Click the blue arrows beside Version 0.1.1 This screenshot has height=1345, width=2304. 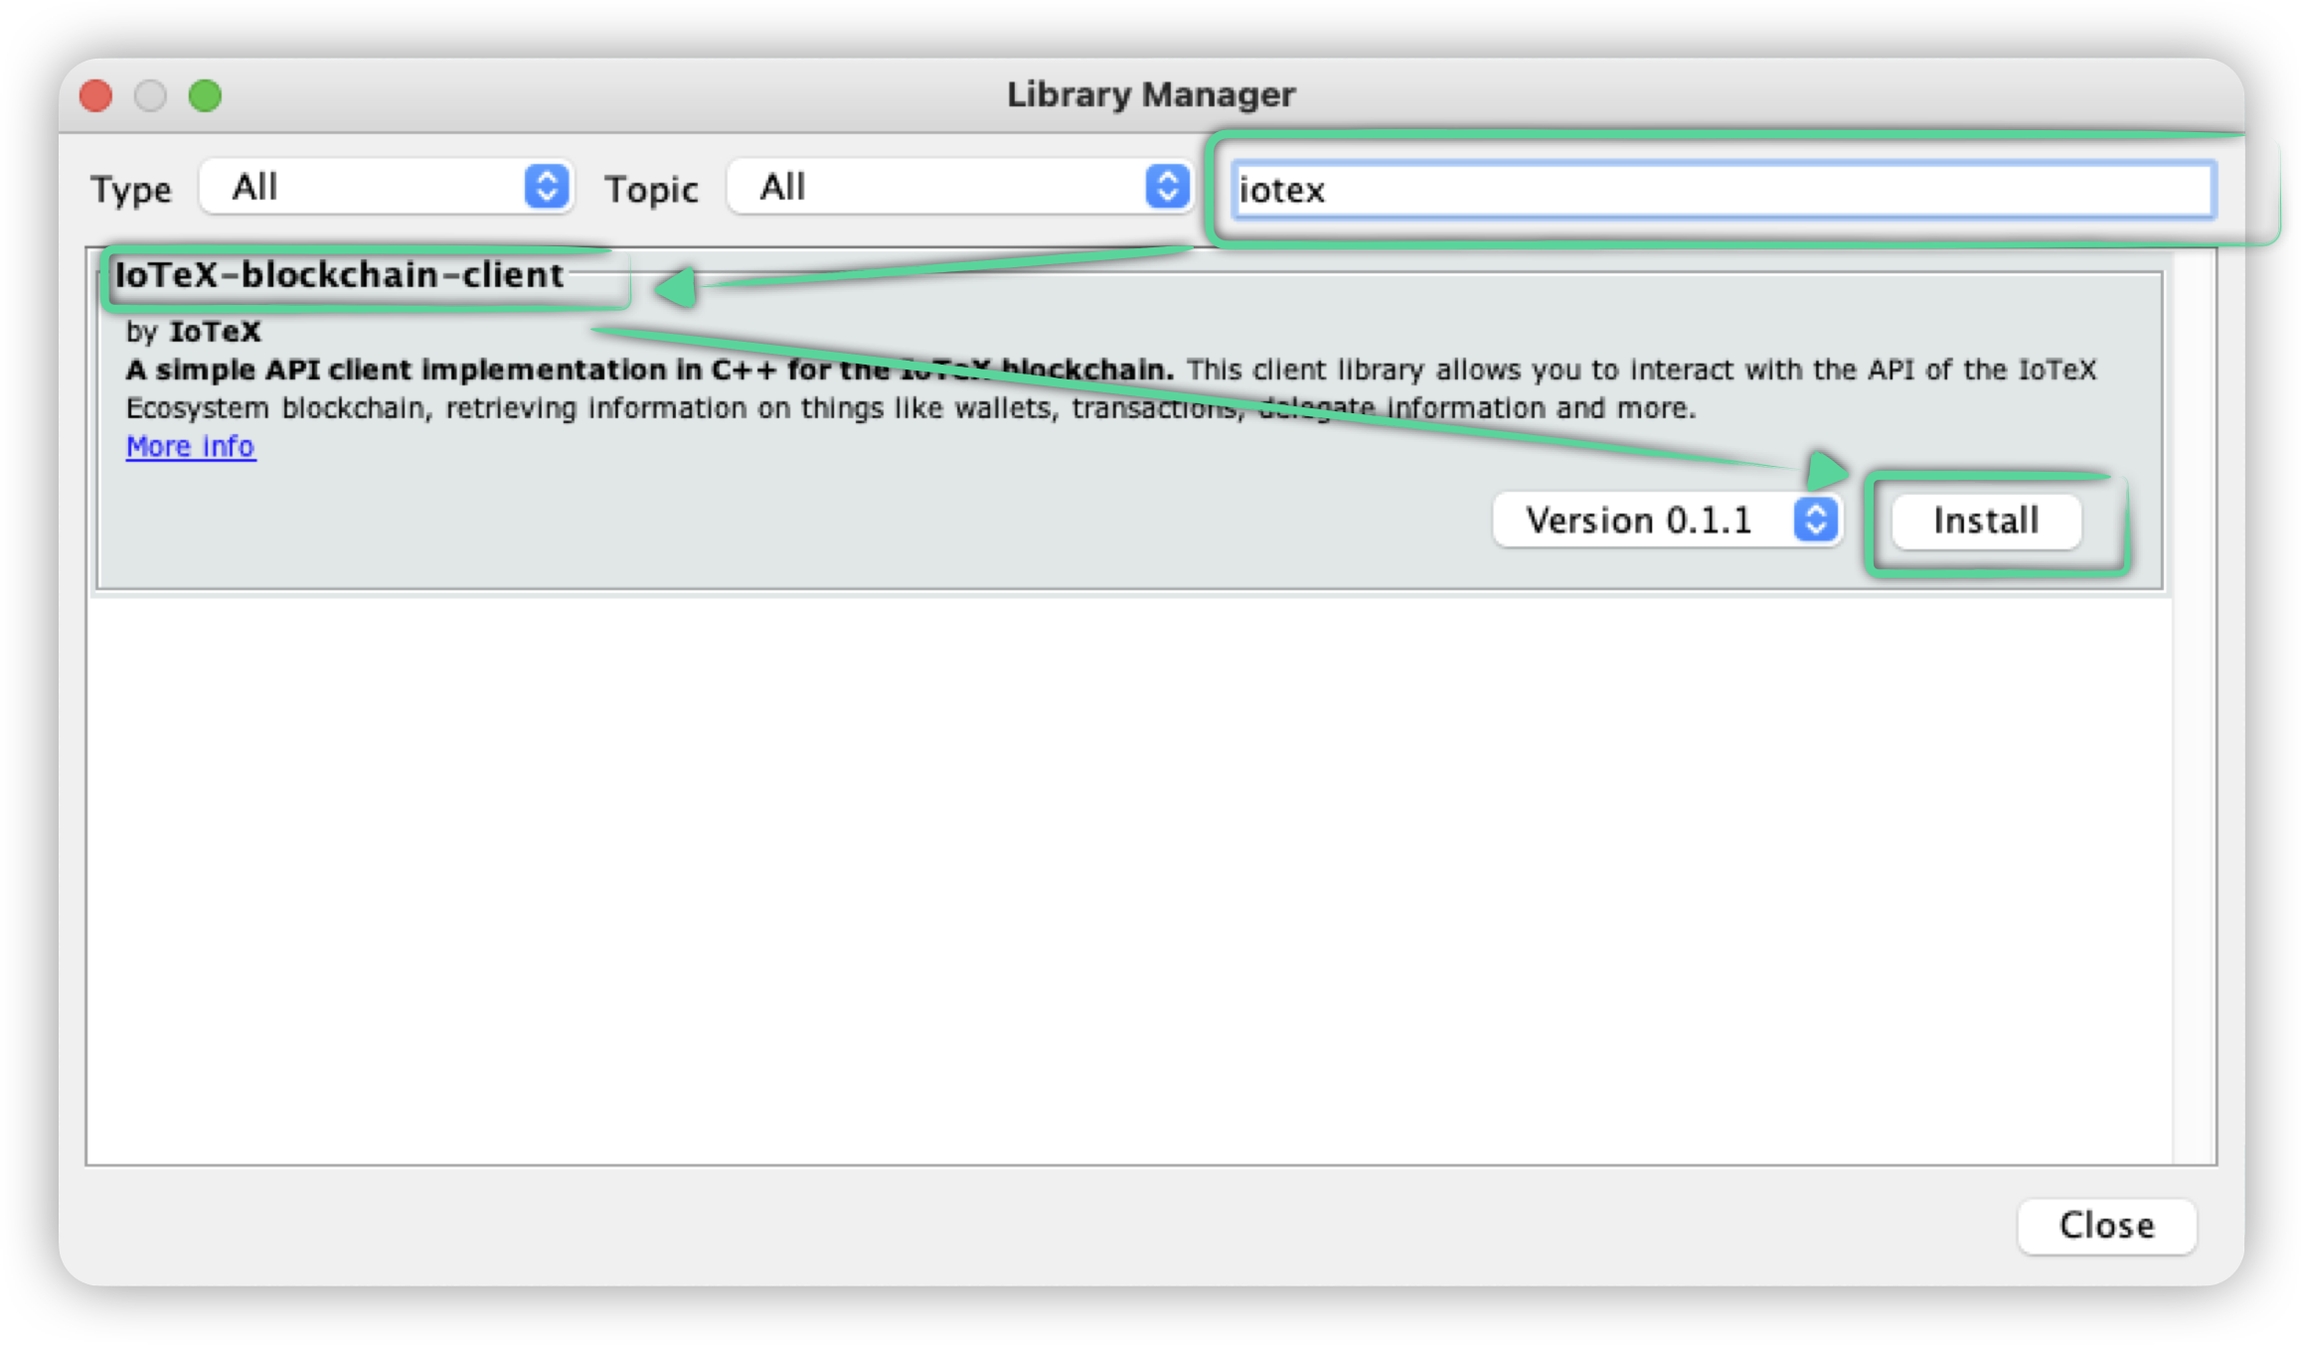(x=1815, y=520)
